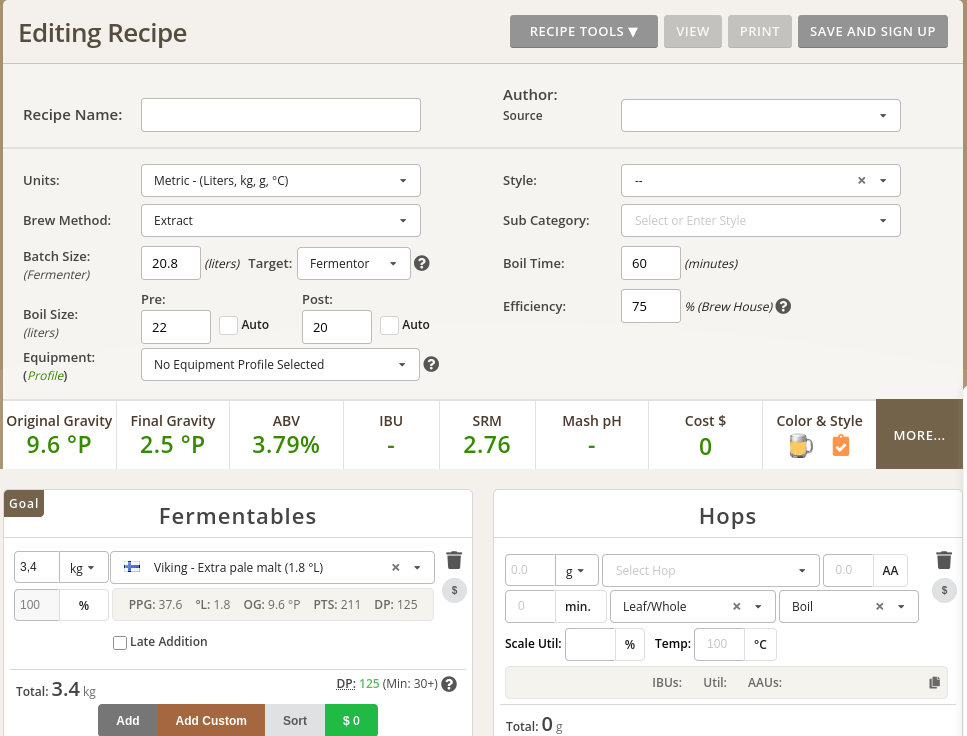Click help icon beside Equipment profile
967x736 pixels.
431,364
